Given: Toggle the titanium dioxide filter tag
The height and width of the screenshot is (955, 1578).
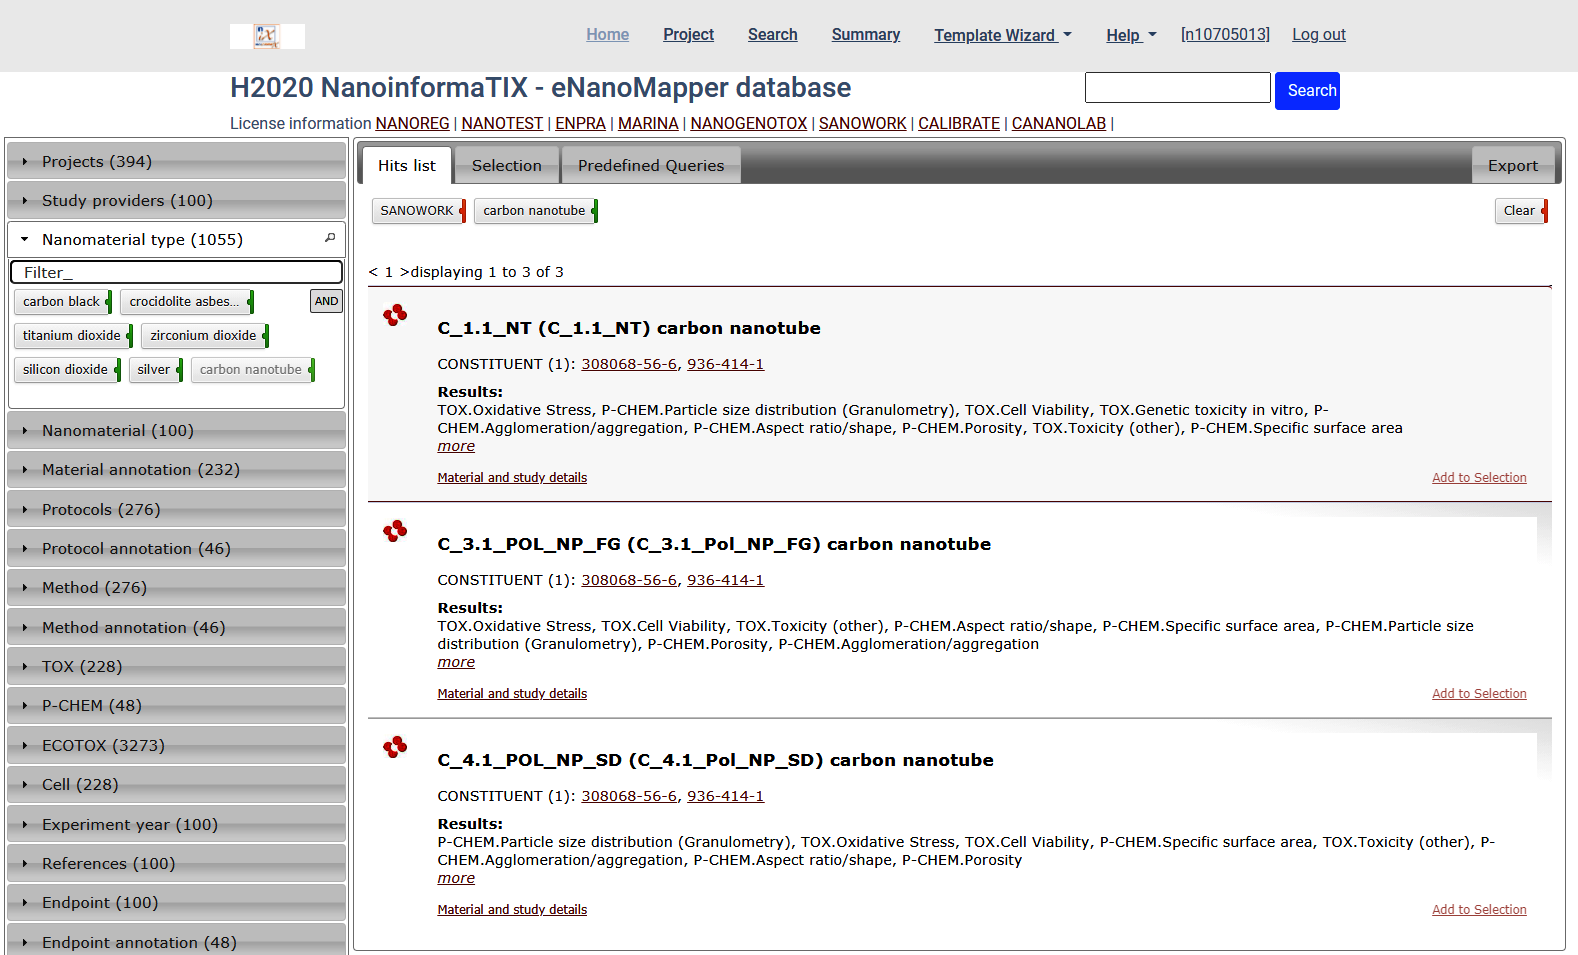Looking at the screenshot, I should pos(72,336).
